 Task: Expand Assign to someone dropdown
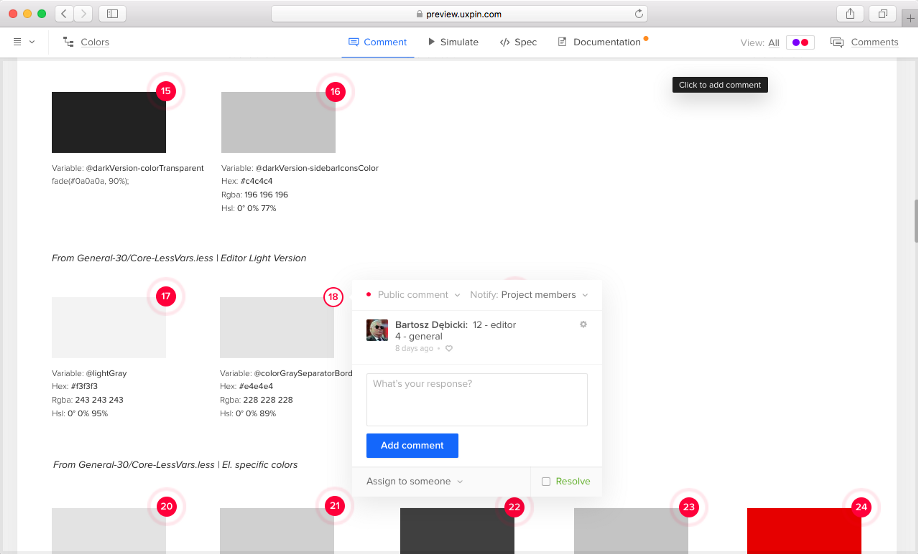[x=414, y=481]
